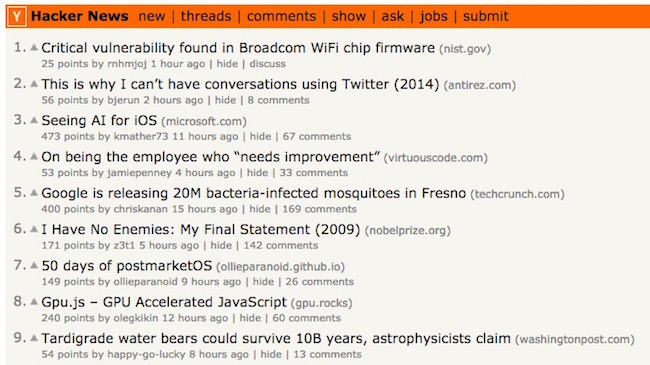
Task: Filter stories from washingtonpost.com domain
Action: [x=575, y=339]
